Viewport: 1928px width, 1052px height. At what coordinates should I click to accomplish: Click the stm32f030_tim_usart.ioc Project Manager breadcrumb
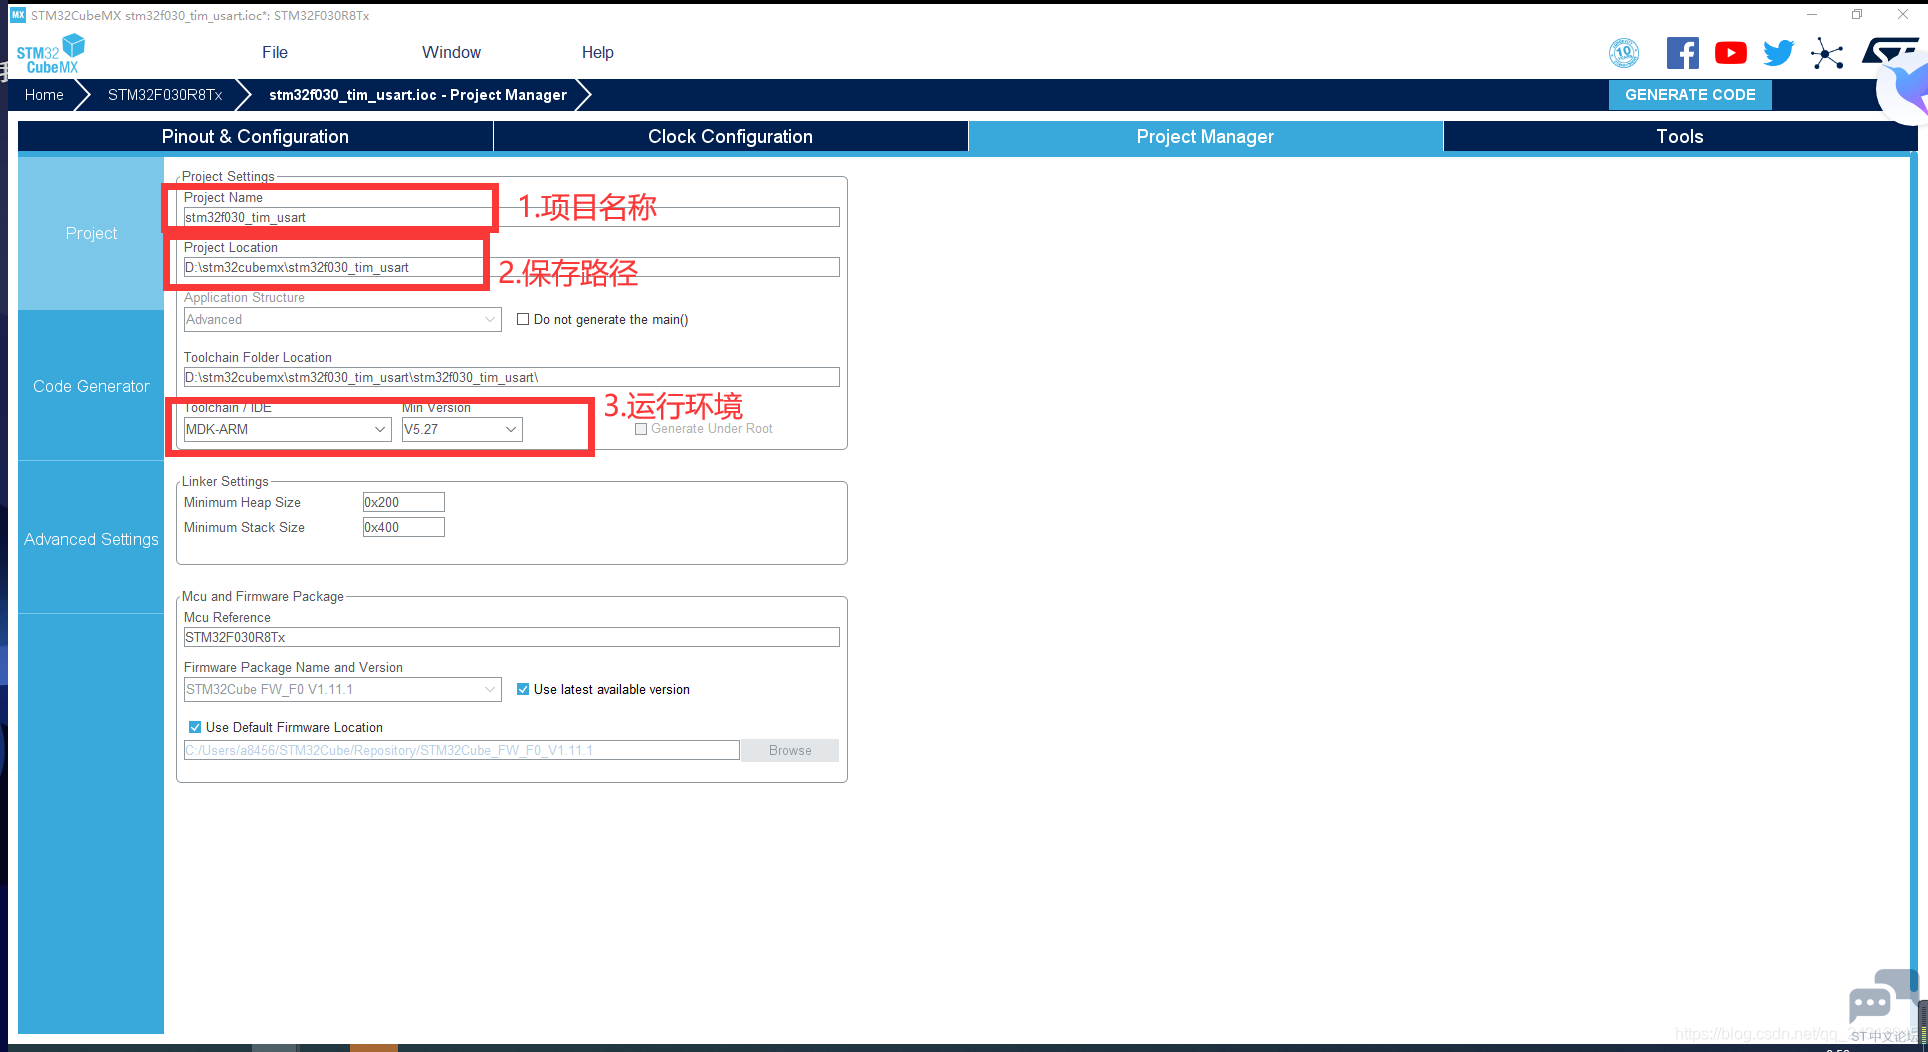(418, 95)
